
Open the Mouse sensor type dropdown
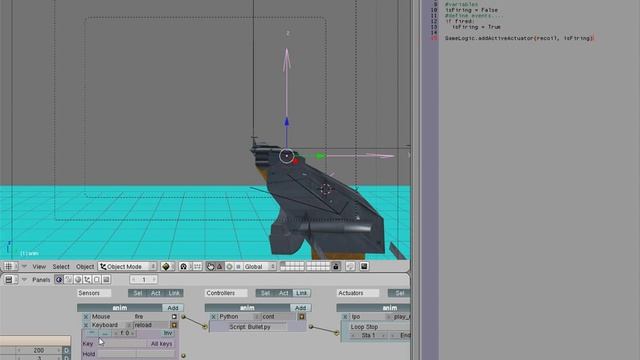tap(110, 317)
